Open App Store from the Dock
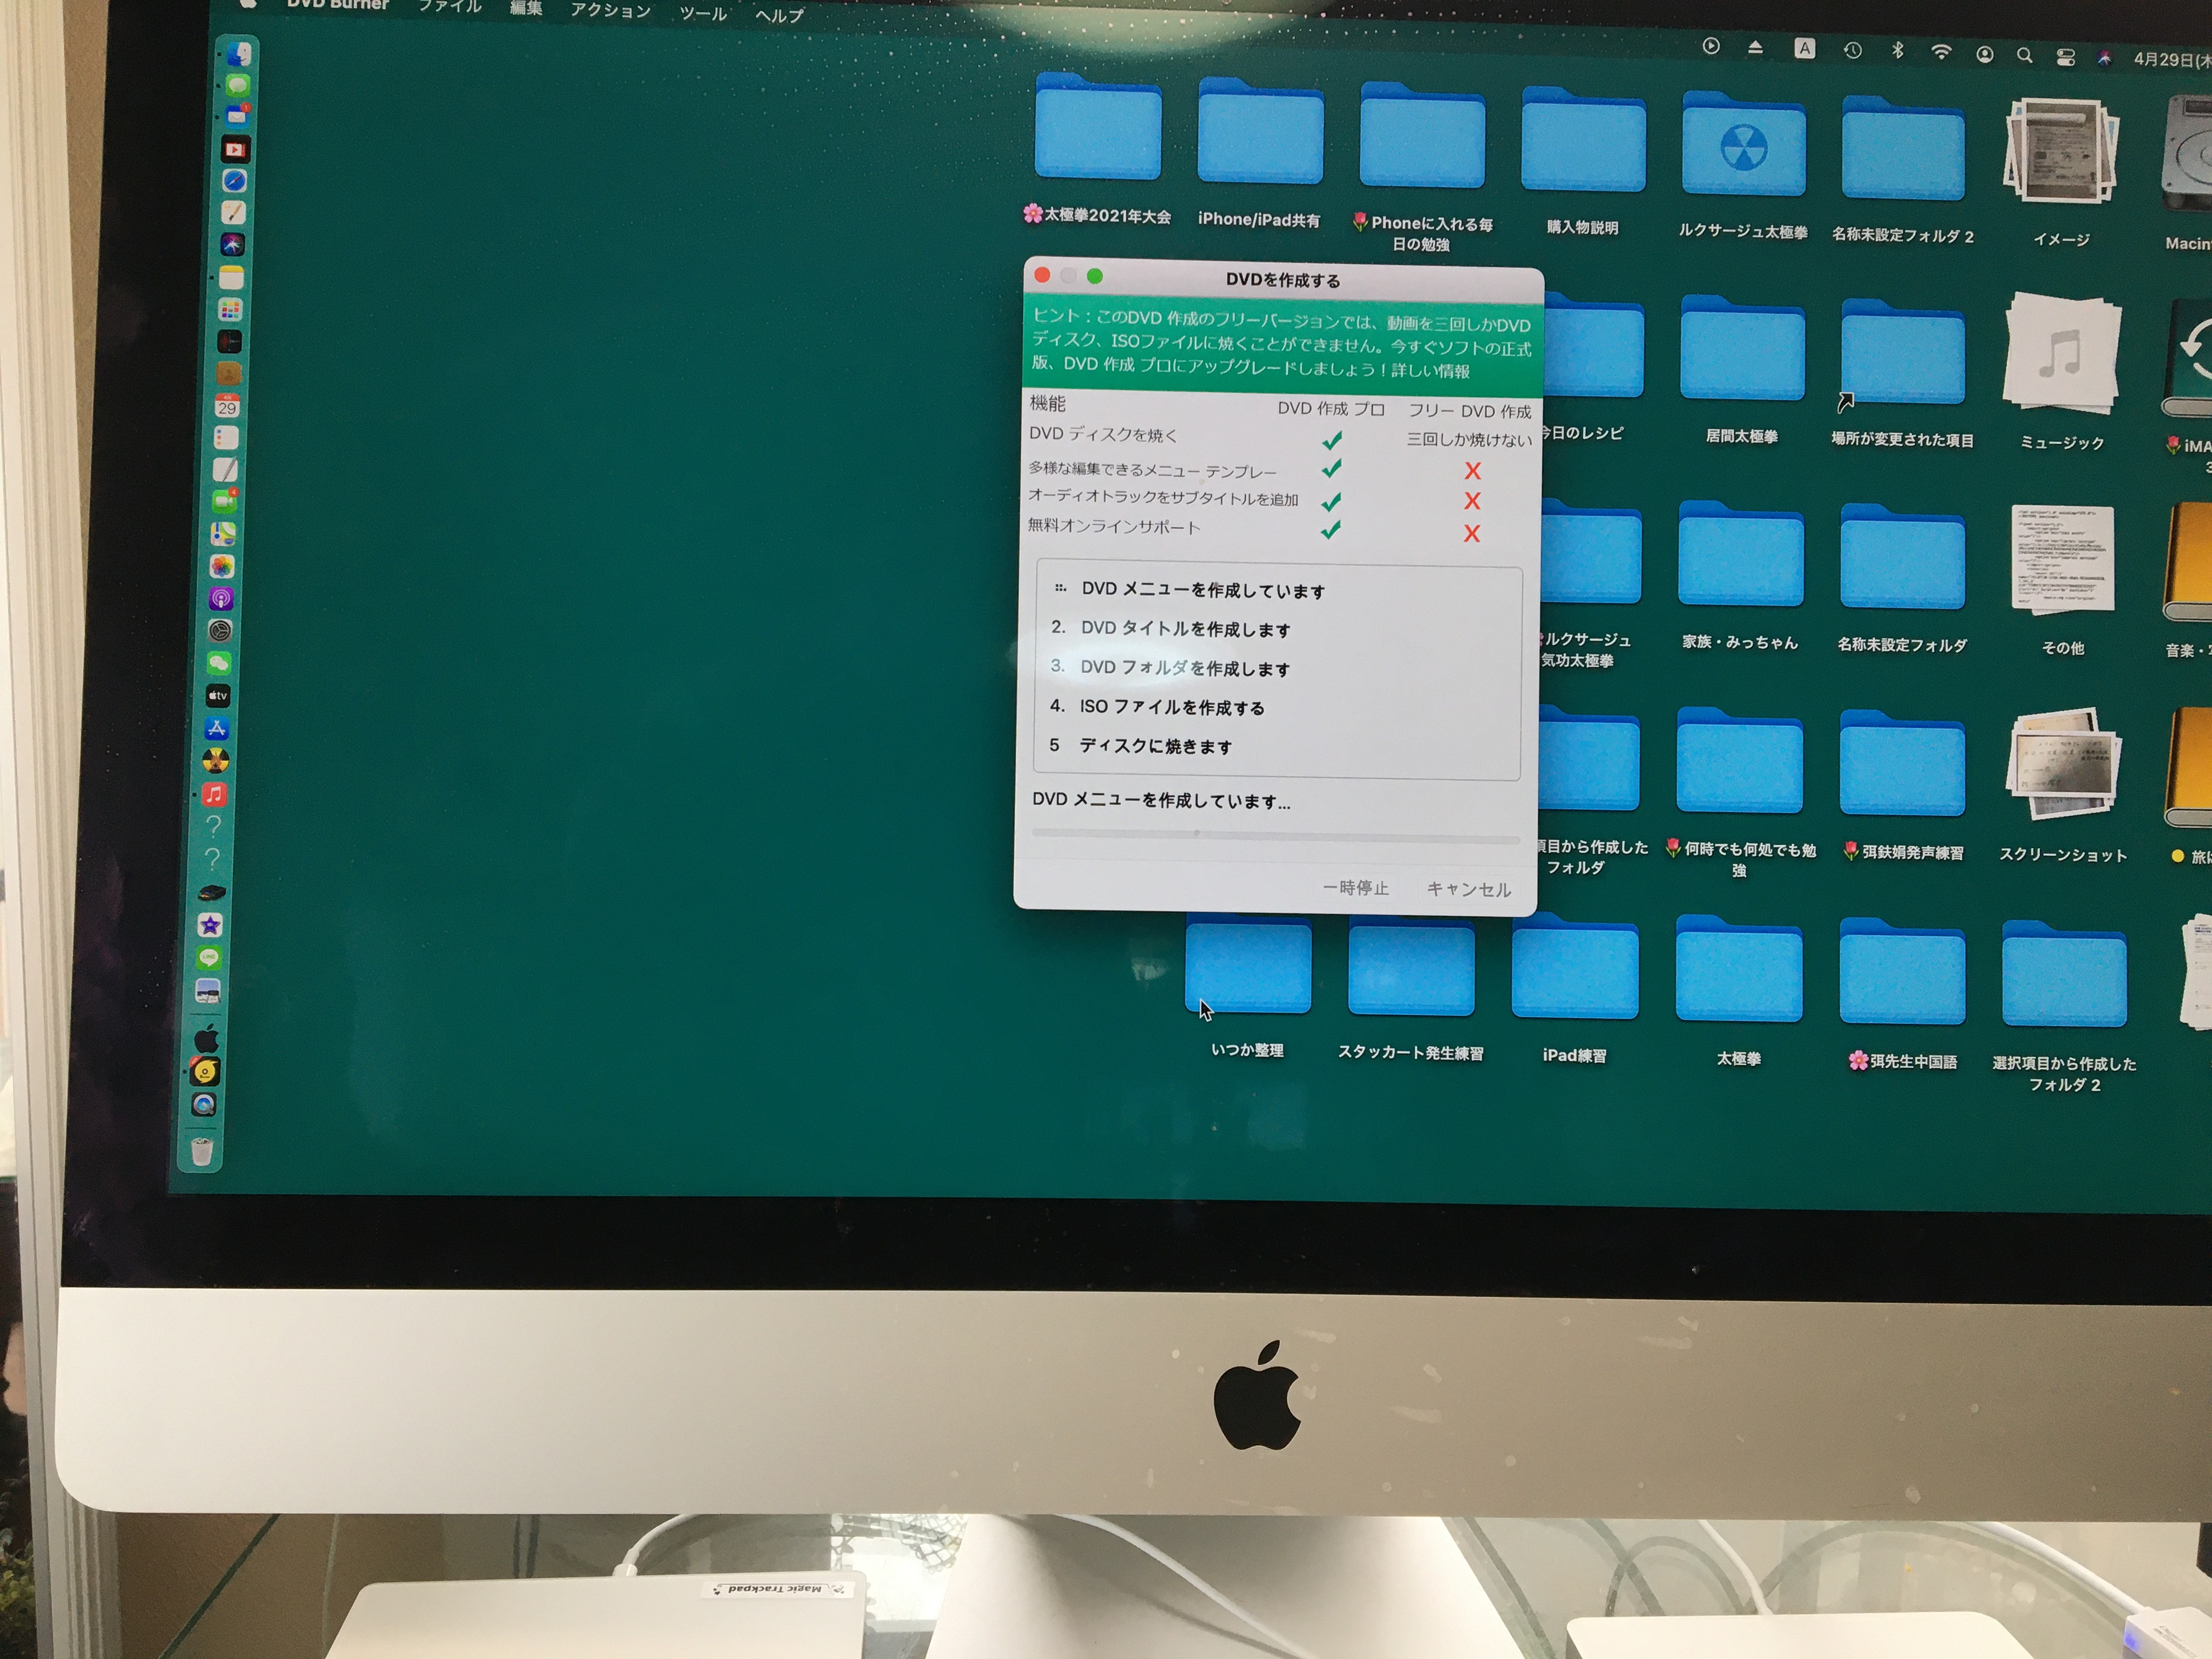2212x1659 pixels. point(217,728)
